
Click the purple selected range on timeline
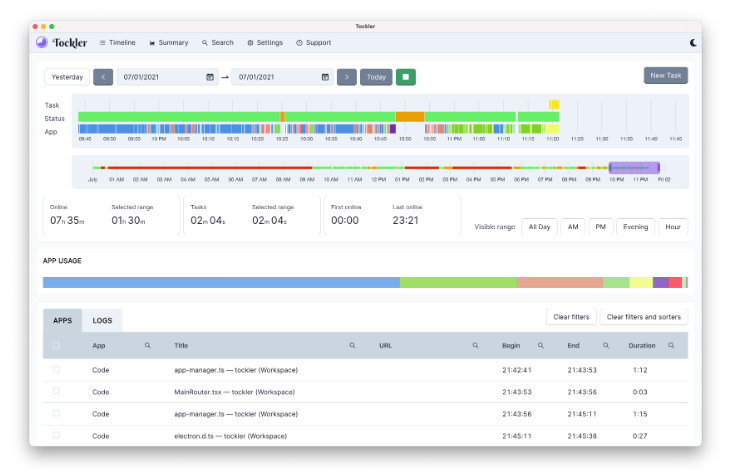point(634,167)
